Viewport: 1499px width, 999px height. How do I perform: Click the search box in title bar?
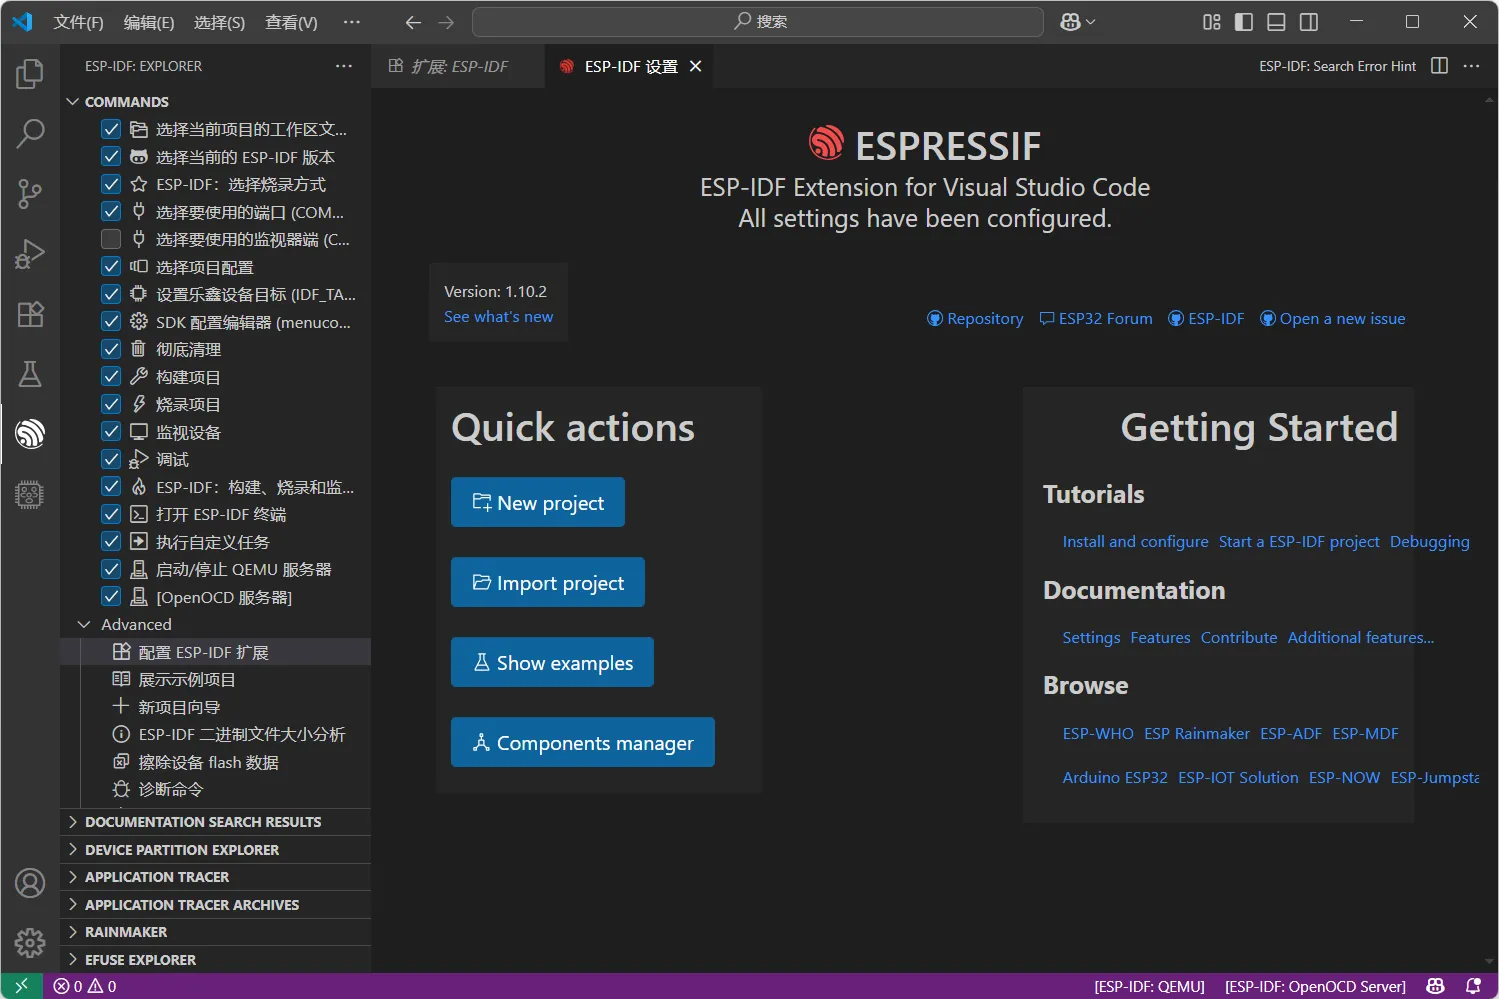pyautogui.click(x=758, y=22)
